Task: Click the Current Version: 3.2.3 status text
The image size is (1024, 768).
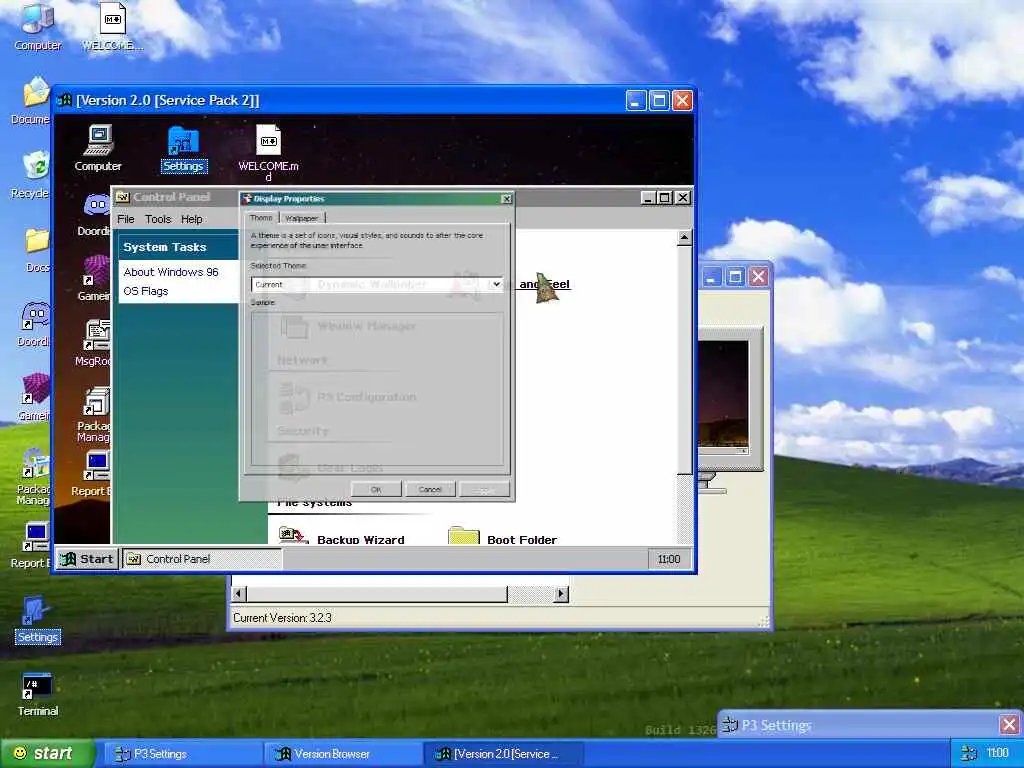Action: (x=282, y=618)
